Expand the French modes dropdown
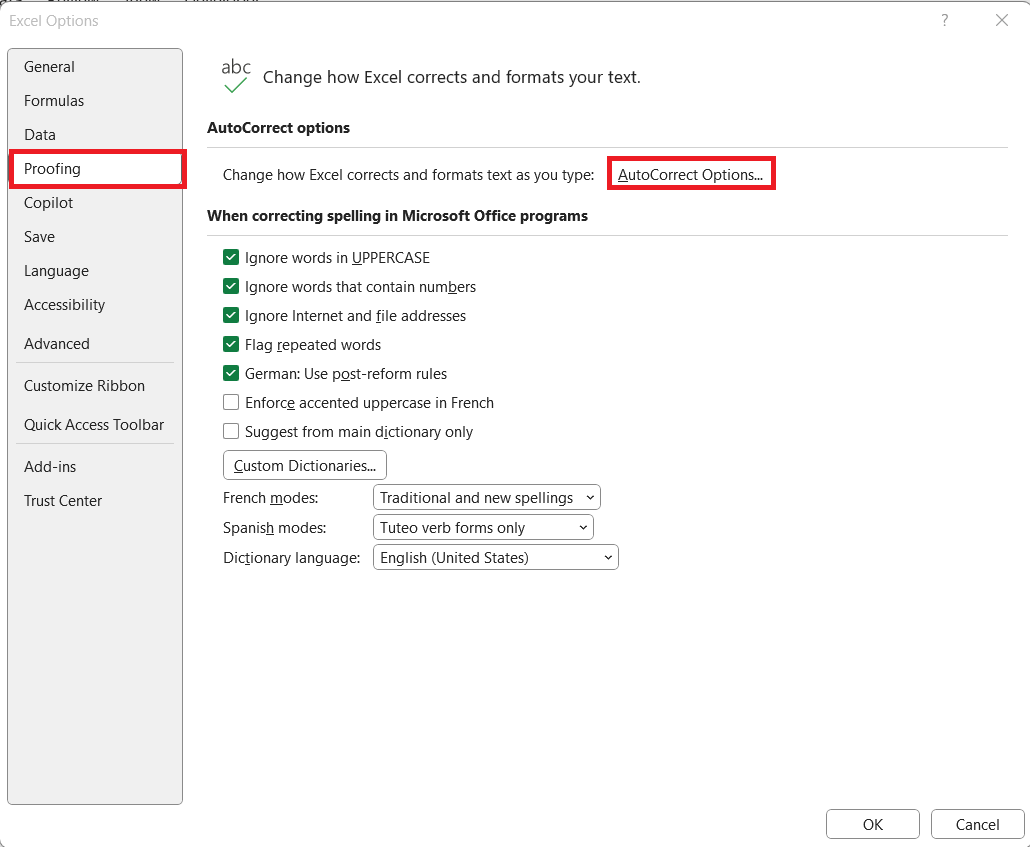The width and height of the screenshot is (1030, 847). pyautogui.click(x=487, y=497)
